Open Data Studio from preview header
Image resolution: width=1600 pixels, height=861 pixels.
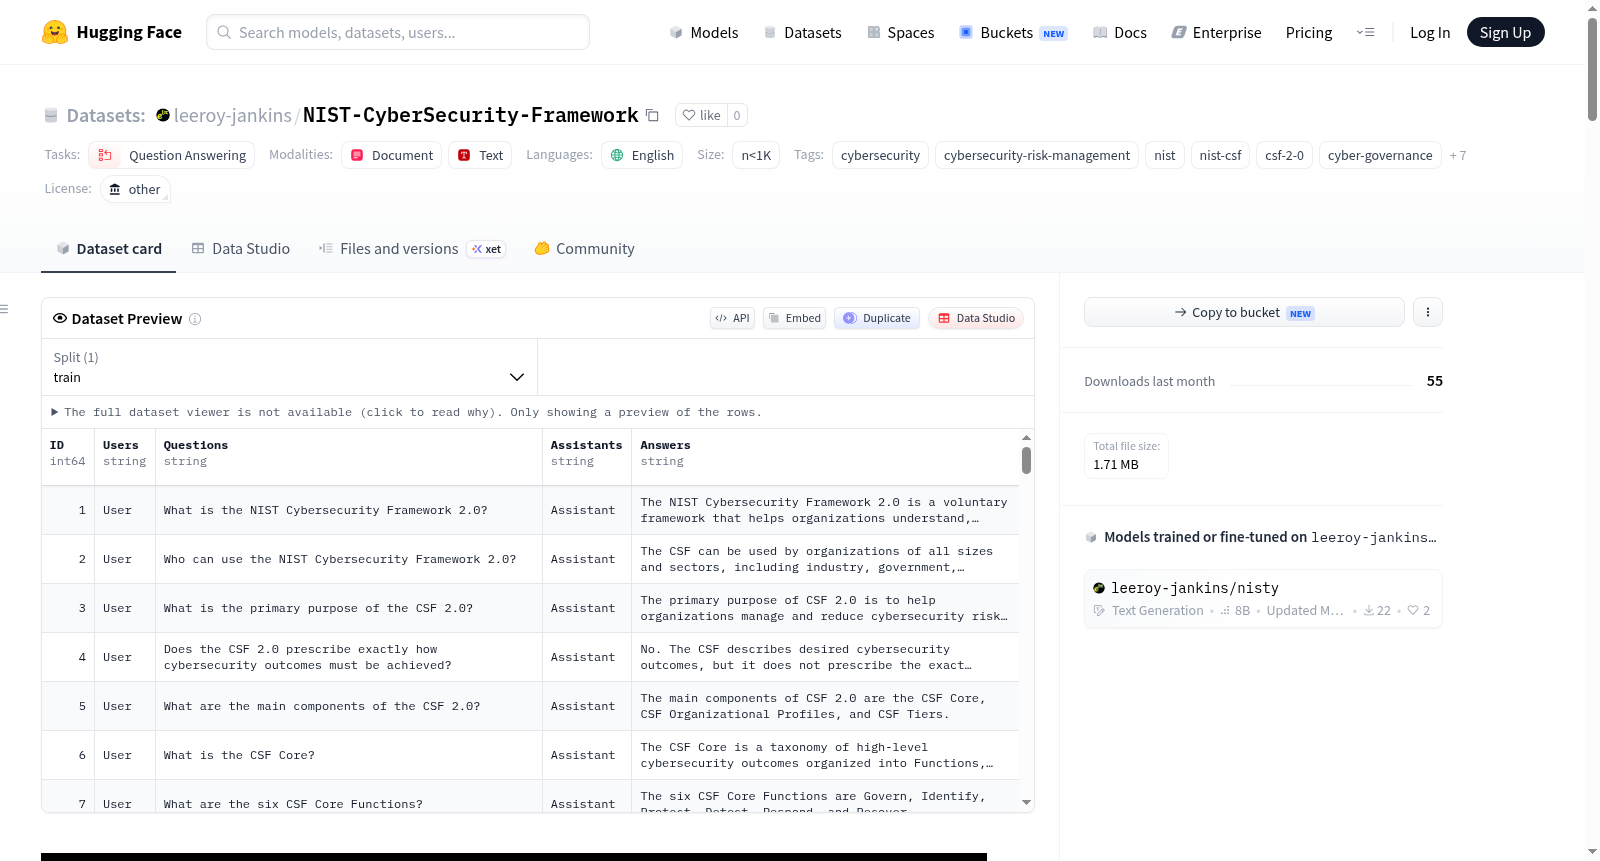pyautogui.click(x=976, y=318)
